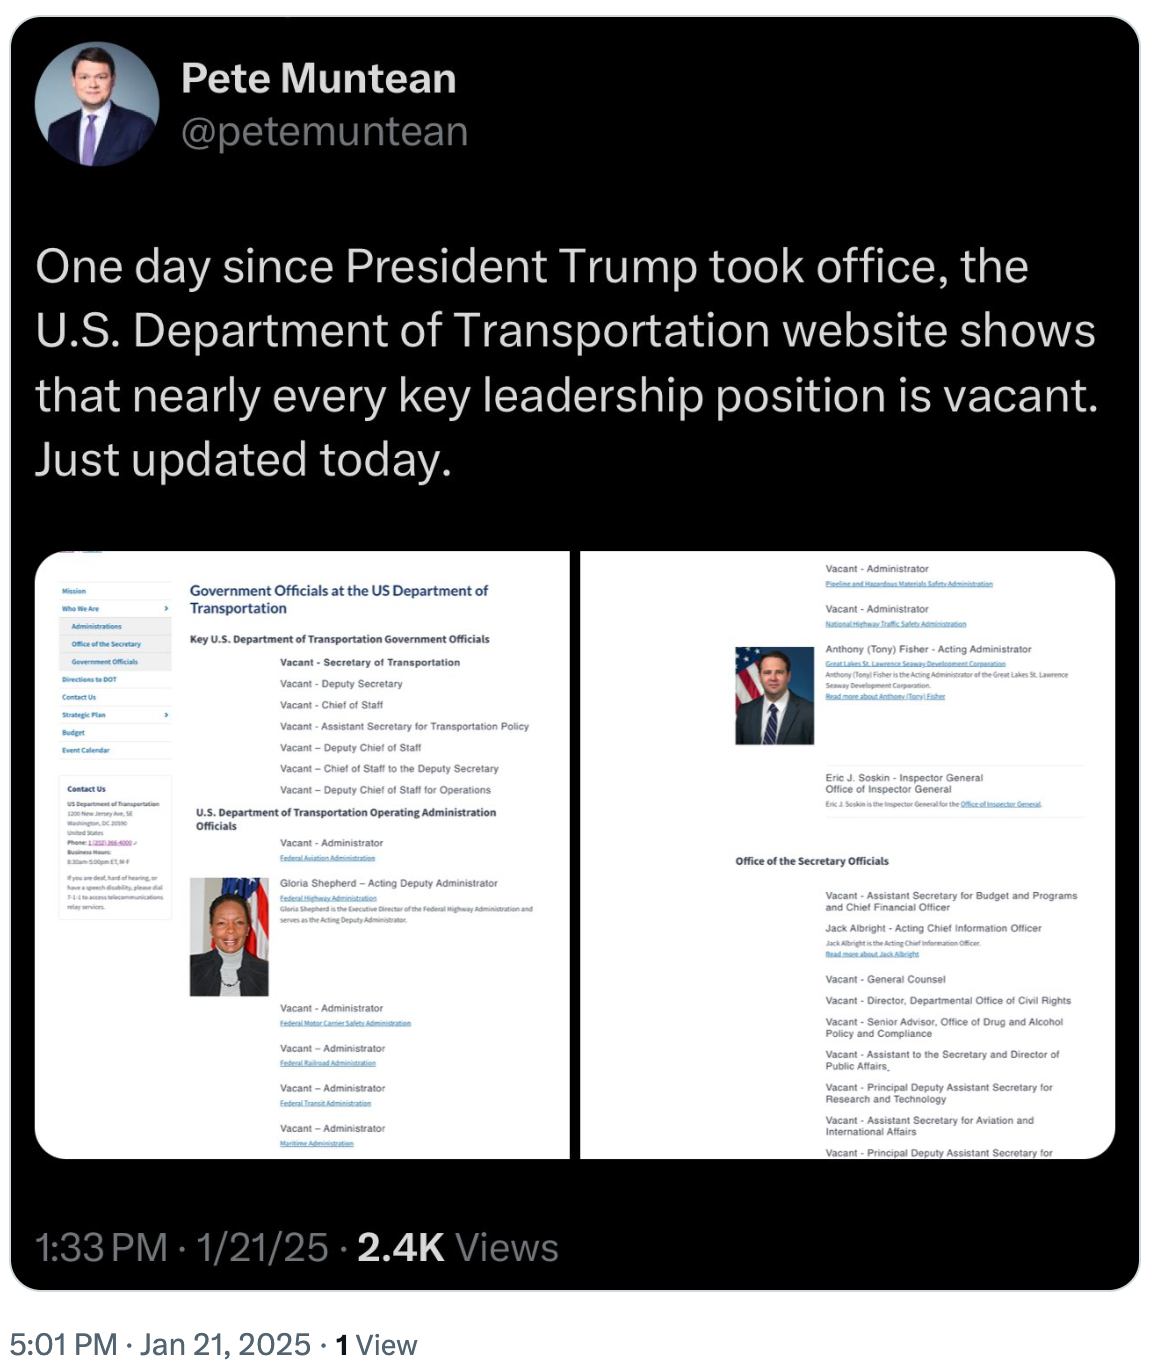The height and width of the screenshot is (1371, 1156).
Task: Click the Budget sidebar item
Action: point(73,733)
